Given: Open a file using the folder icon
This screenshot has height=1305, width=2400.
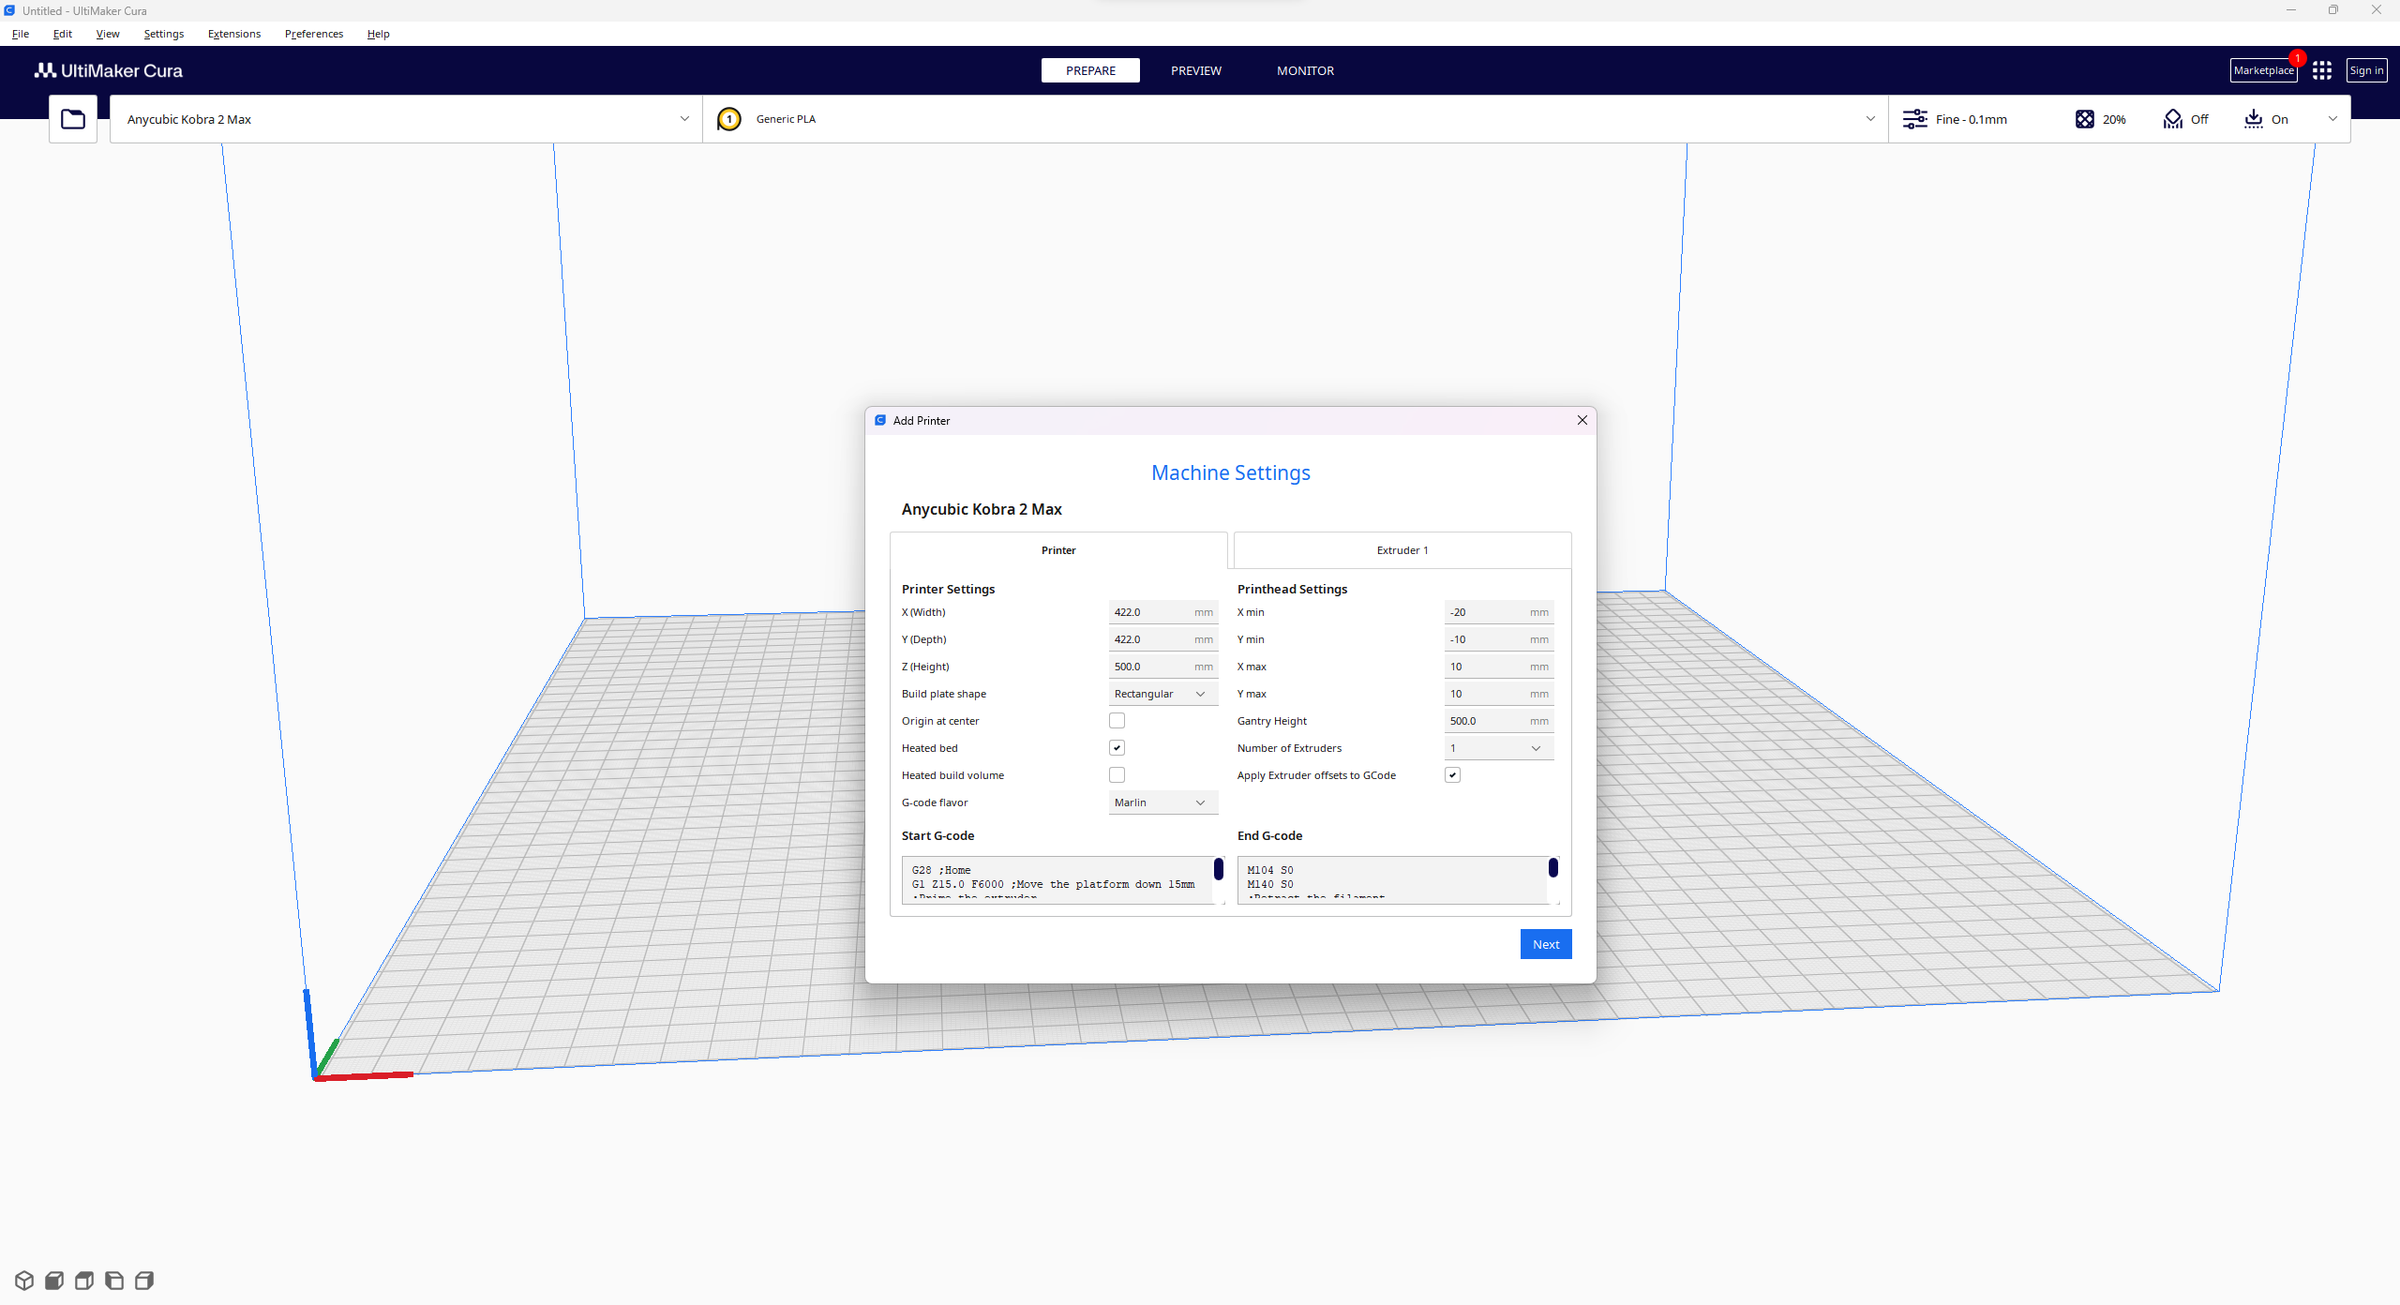Looking at the screenshot, I should coord(72,118).
